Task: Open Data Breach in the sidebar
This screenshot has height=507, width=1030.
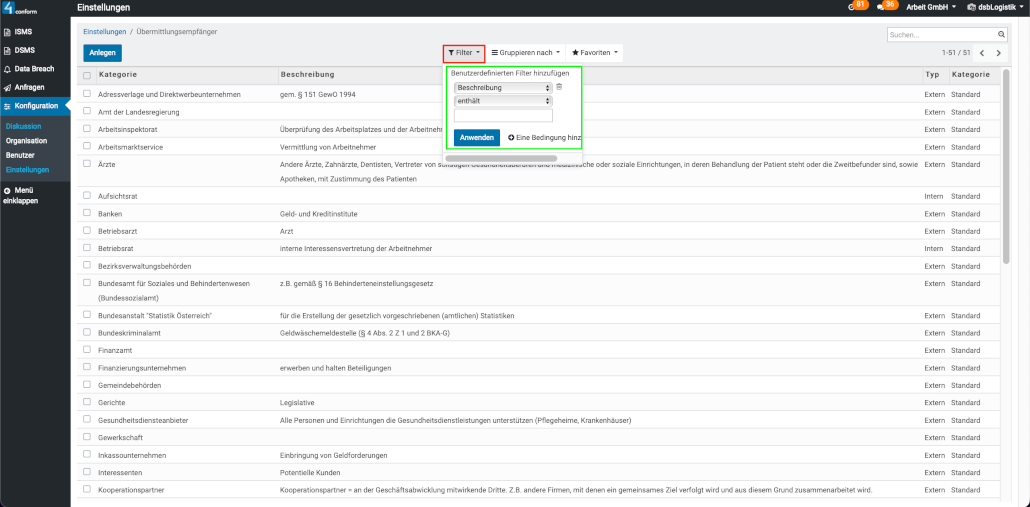Action: point(34,69)
